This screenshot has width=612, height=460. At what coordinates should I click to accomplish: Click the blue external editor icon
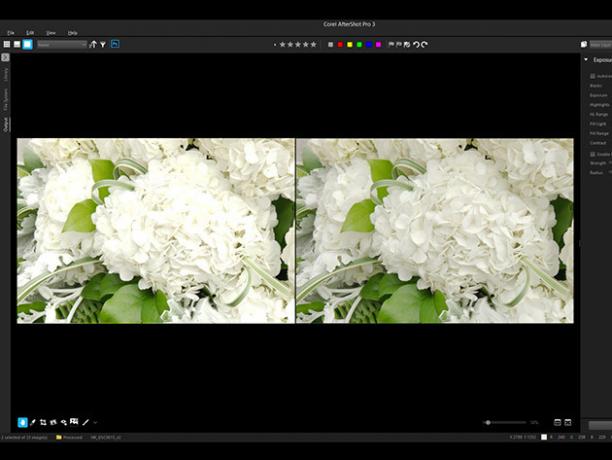click(115, 44)
